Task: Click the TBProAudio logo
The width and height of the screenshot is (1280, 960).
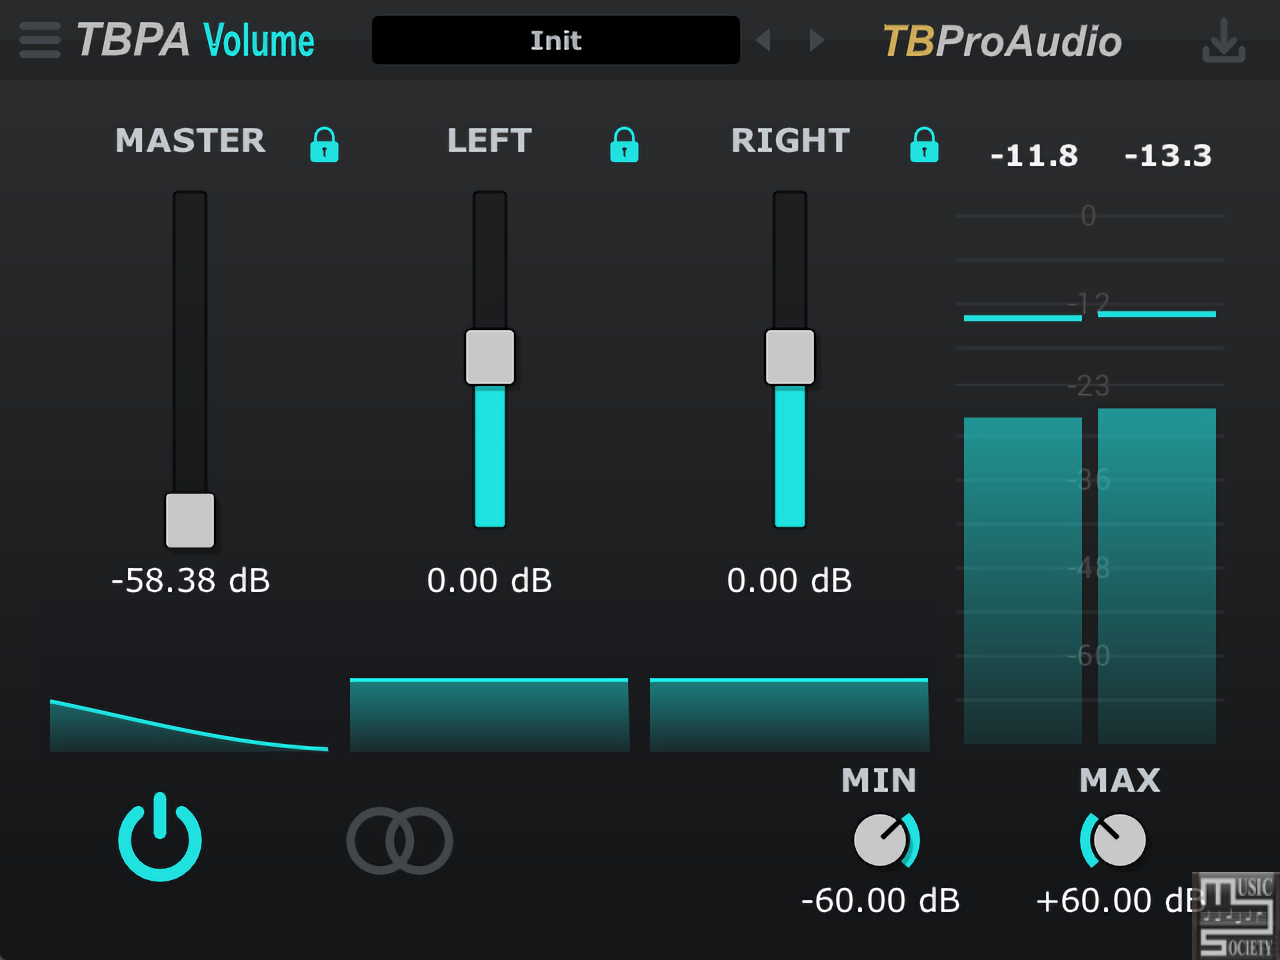Action: coord(1002,41)
